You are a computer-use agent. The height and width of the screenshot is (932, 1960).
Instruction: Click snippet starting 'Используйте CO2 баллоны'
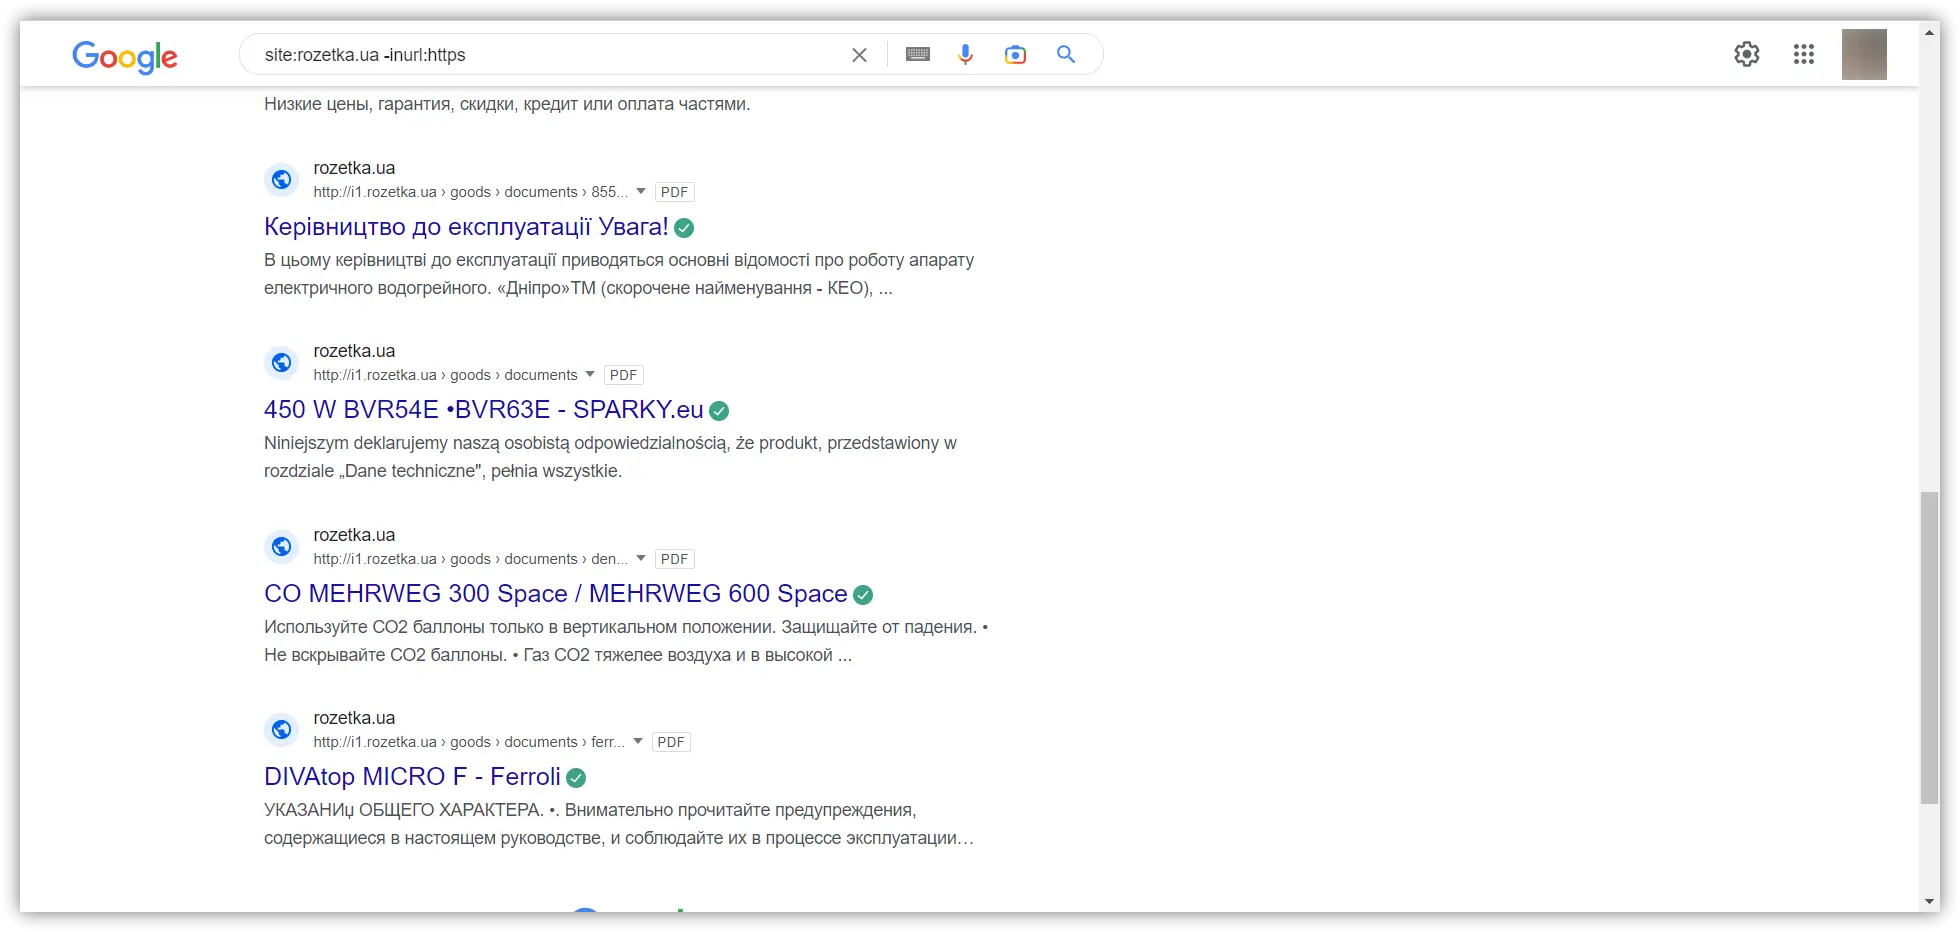[x=626, y=641]
